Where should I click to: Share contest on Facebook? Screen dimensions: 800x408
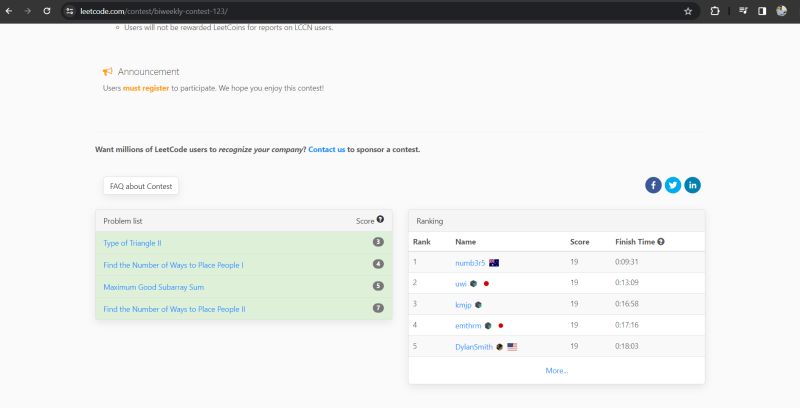point(653,185)
